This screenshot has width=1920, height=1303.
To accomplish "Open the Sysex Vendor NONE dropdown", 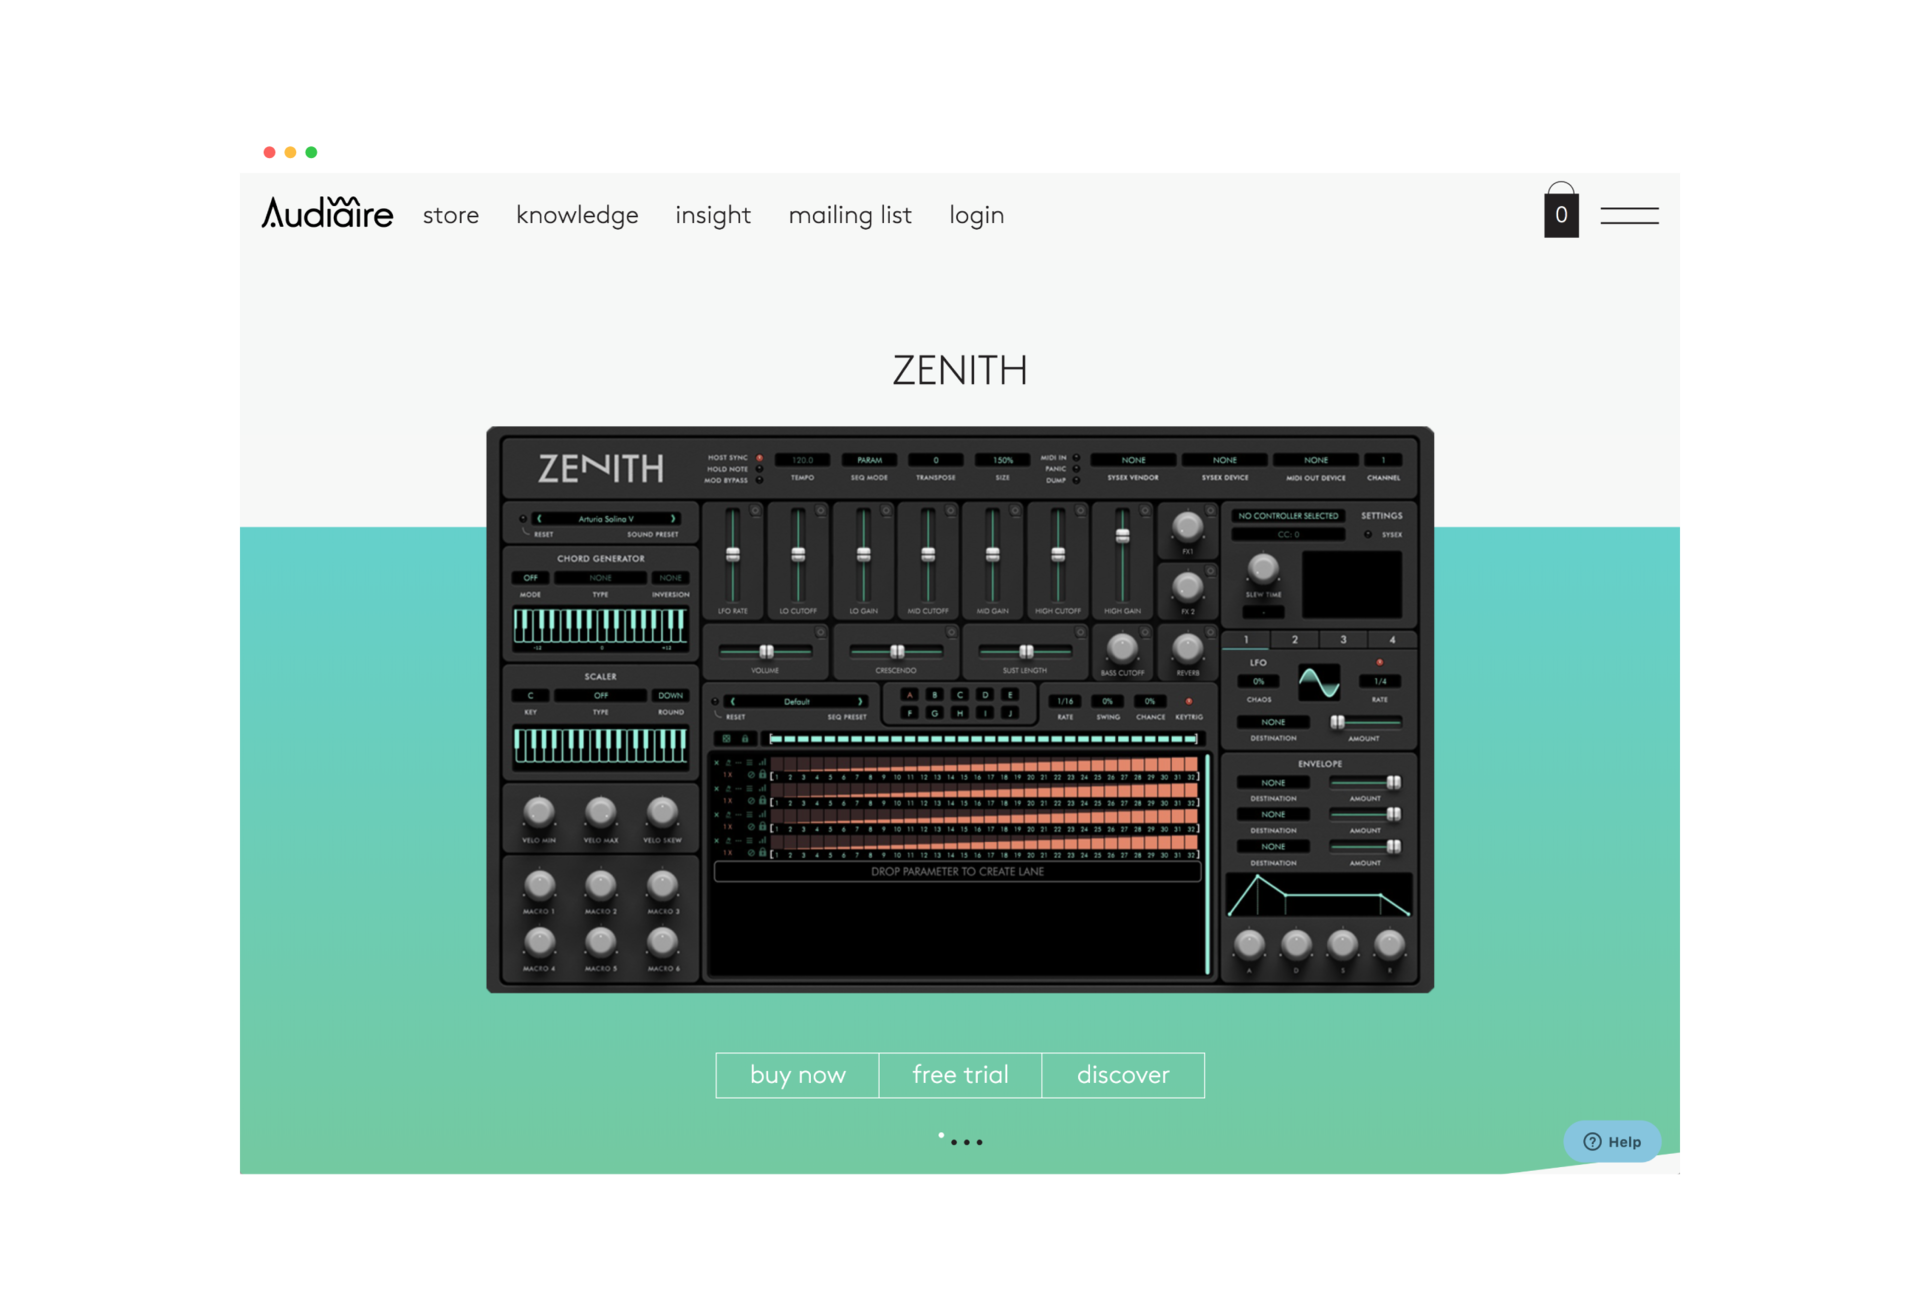I will [1133, 460].
